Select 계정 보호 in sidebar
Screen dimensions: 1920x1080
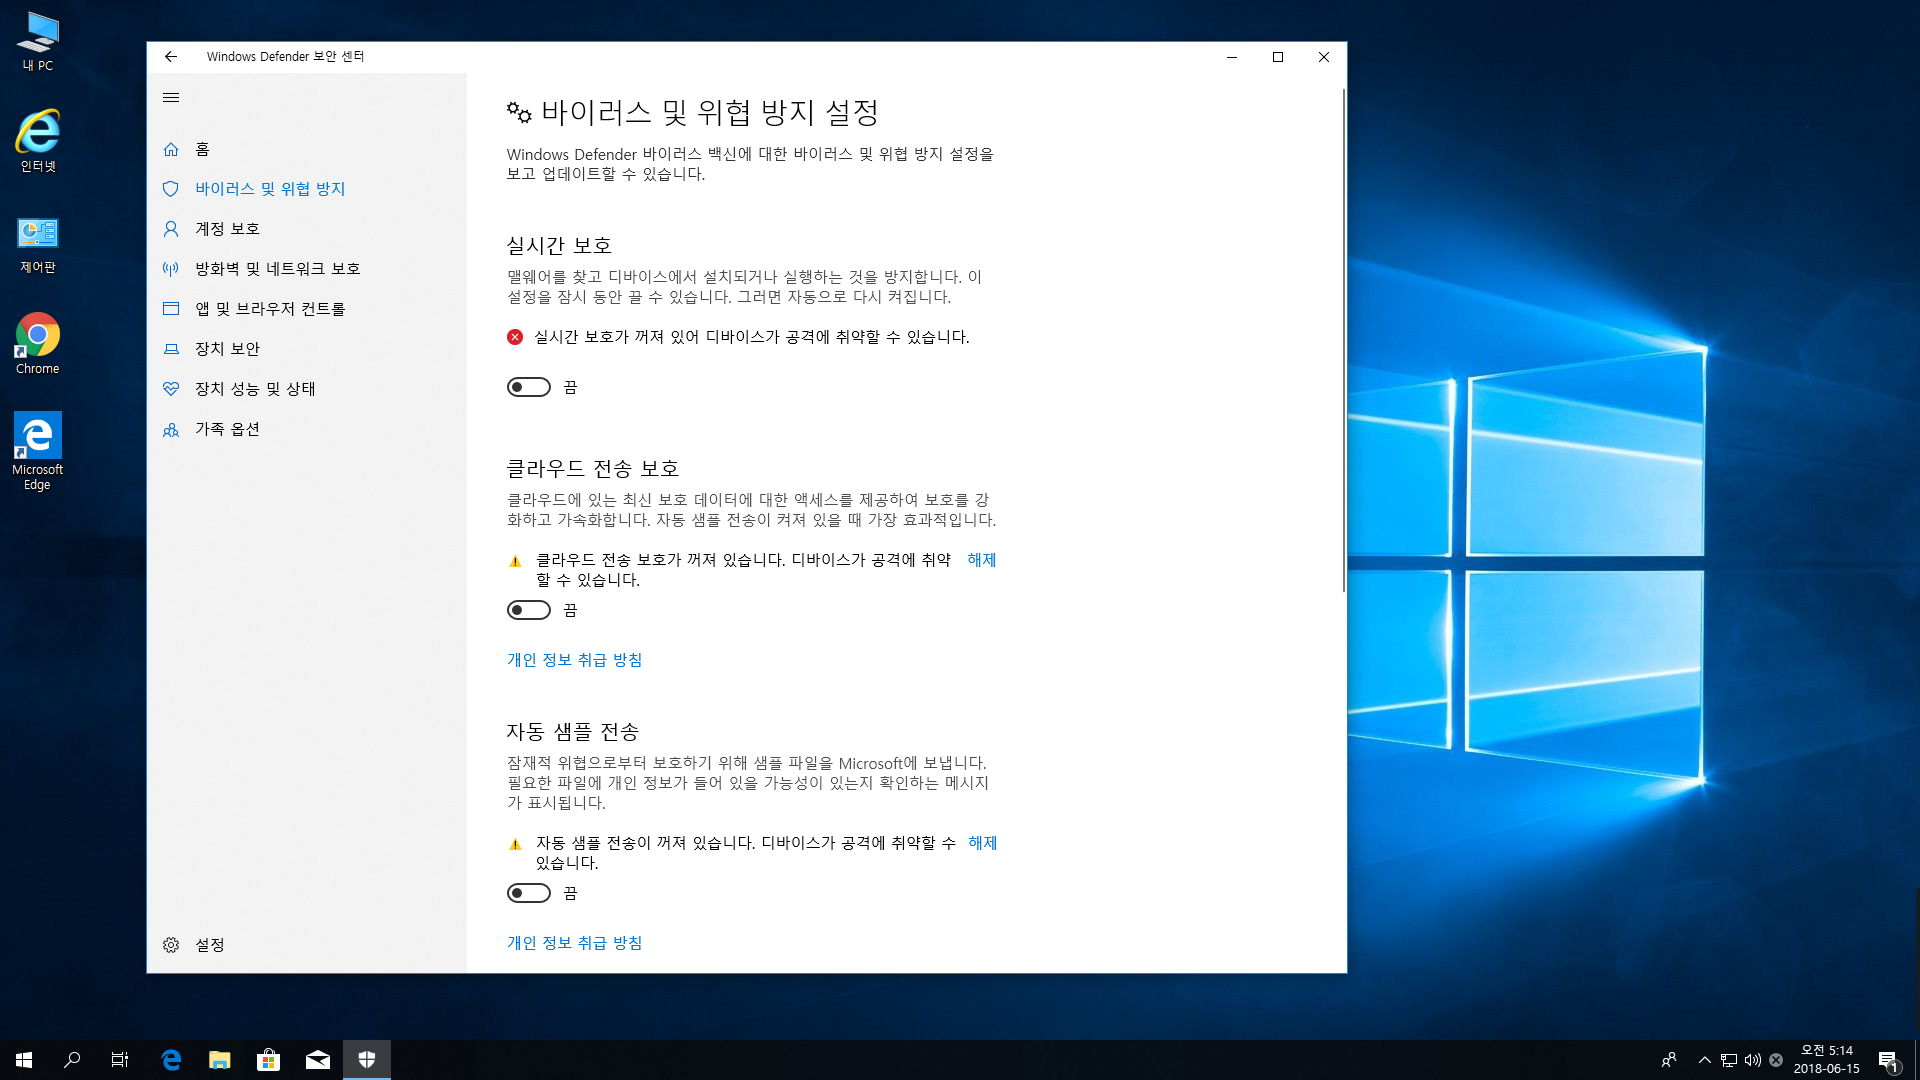(227, 229)
